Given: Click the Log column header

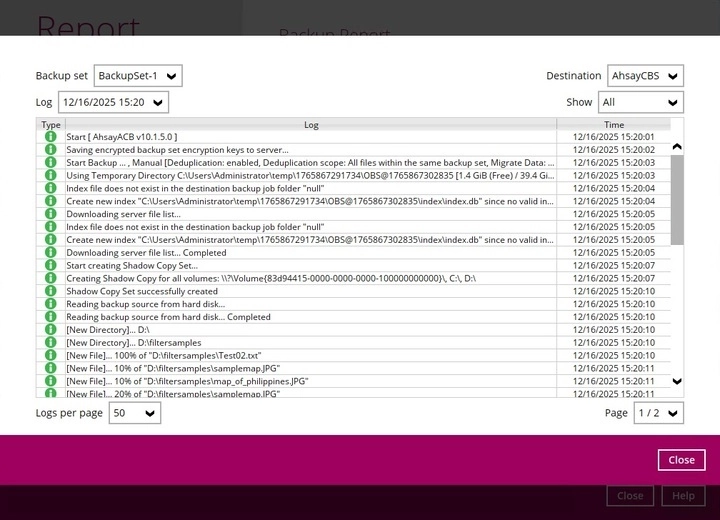Looking at the screenshot, I should point(311,125).
